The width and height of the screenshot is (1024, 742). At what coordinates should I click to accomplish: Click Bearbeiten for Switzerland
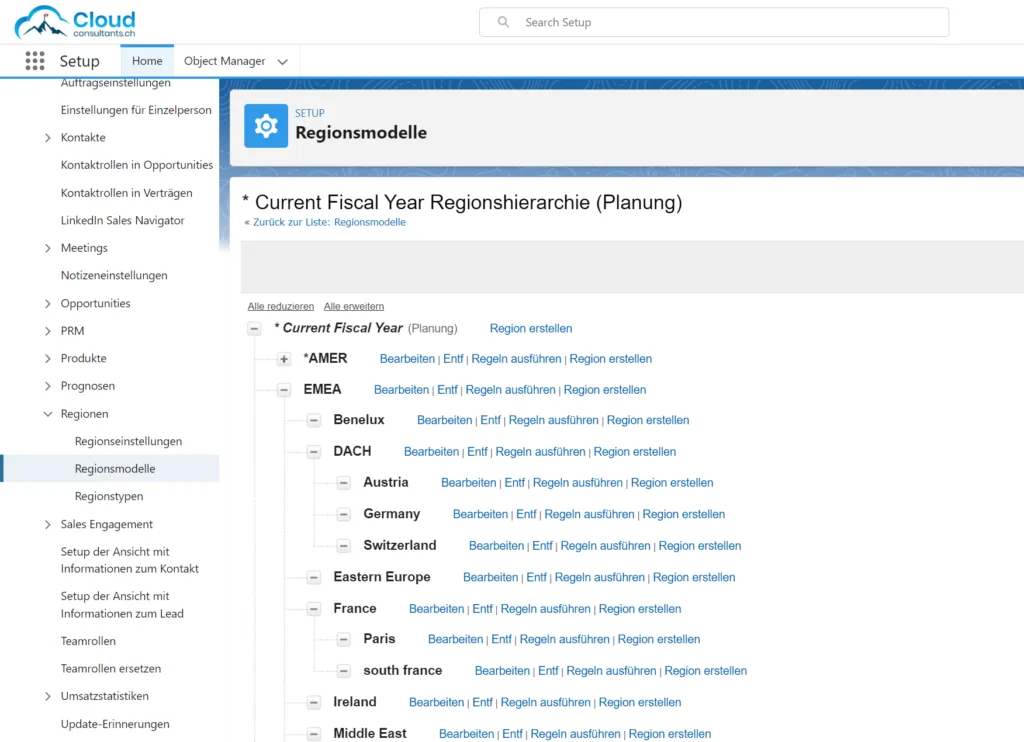pos(496,546)
